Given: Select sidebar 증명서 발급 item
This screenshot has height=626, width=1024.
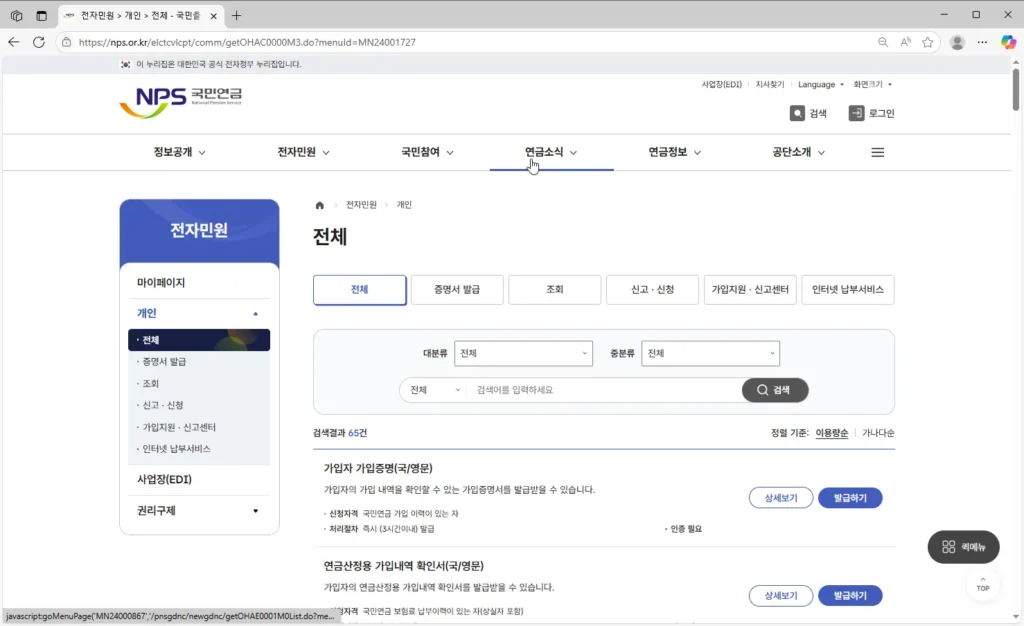Looking at the screenshot, I should [x=164, y=362].
